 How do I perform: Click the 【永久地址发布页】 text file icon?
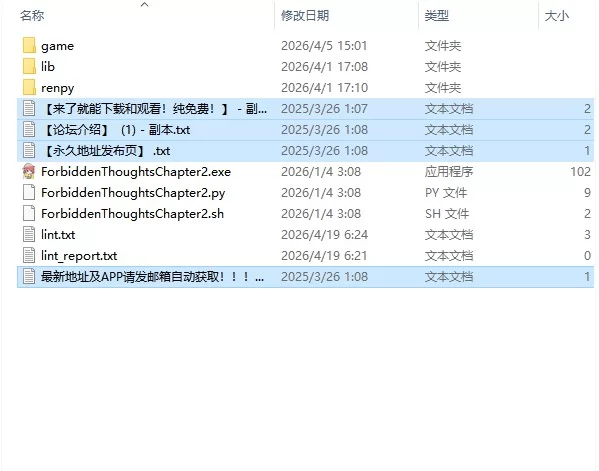(29, 151)
